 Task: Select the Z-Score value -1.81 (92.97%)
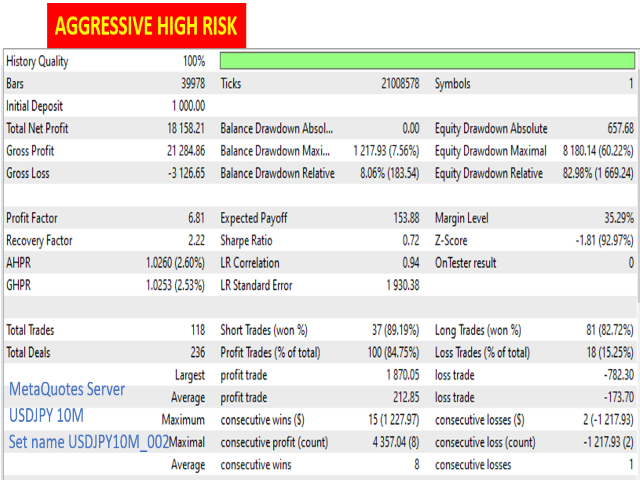tap(604, 240)
